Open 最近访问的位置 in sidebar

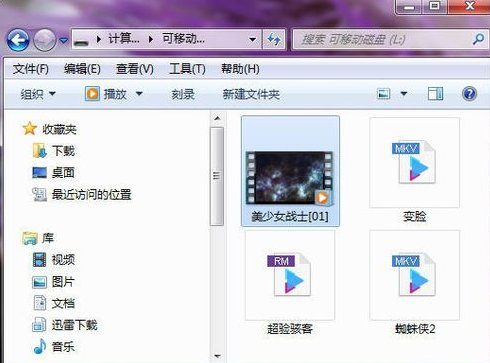[x=82, y=194]
